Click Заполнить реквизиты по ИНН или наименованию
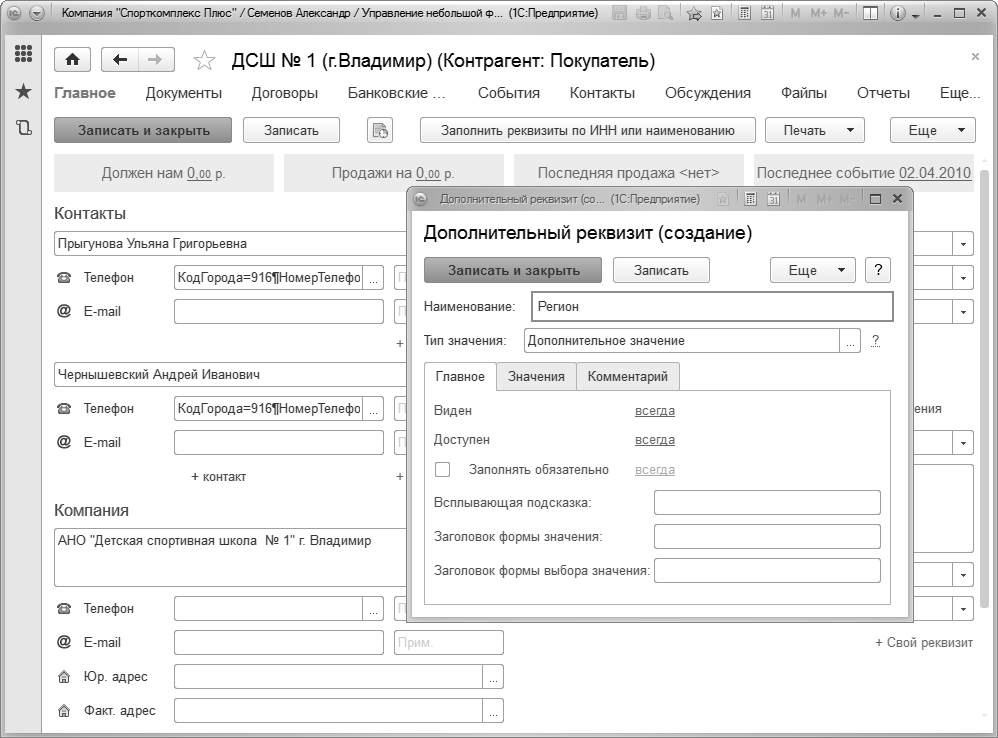The height and width of the screenshot is (738, 998). [587, 130]
